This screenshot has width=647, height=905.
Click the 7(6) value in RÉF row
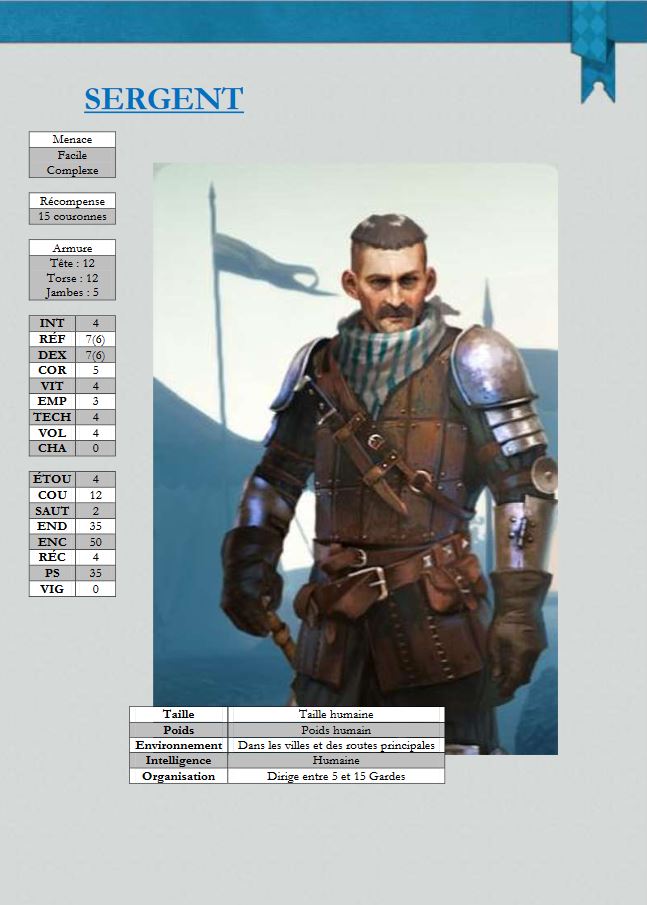pyautogui.click(x=96, y=339)
